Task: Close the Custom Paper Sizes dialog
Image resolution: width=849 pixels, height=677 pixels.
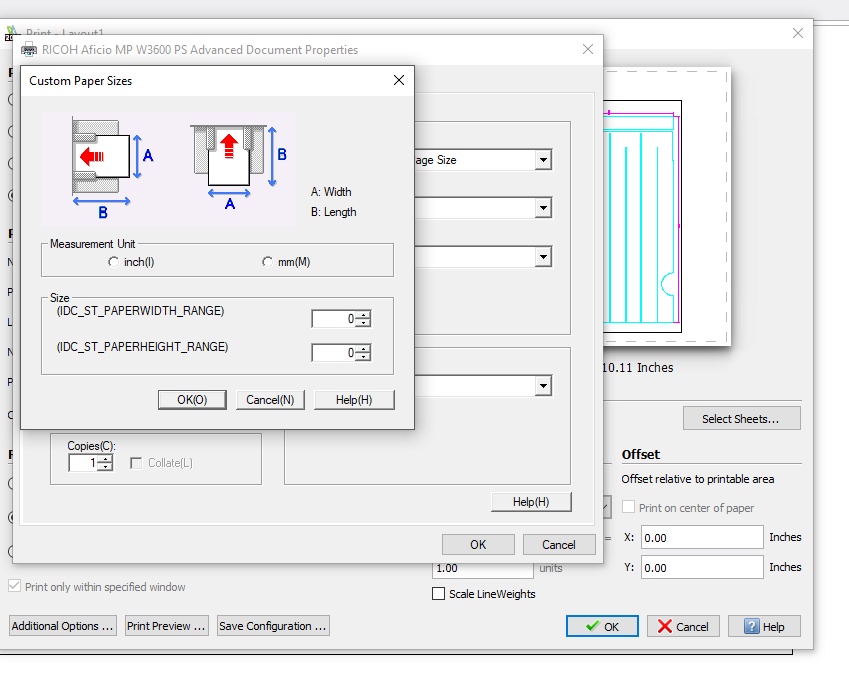Action: click(399, 80)
